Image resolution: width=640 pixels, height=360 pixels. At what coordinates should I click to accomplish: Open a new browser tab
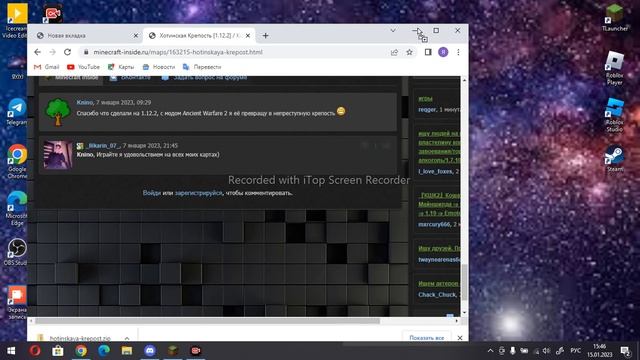point(266,36)
